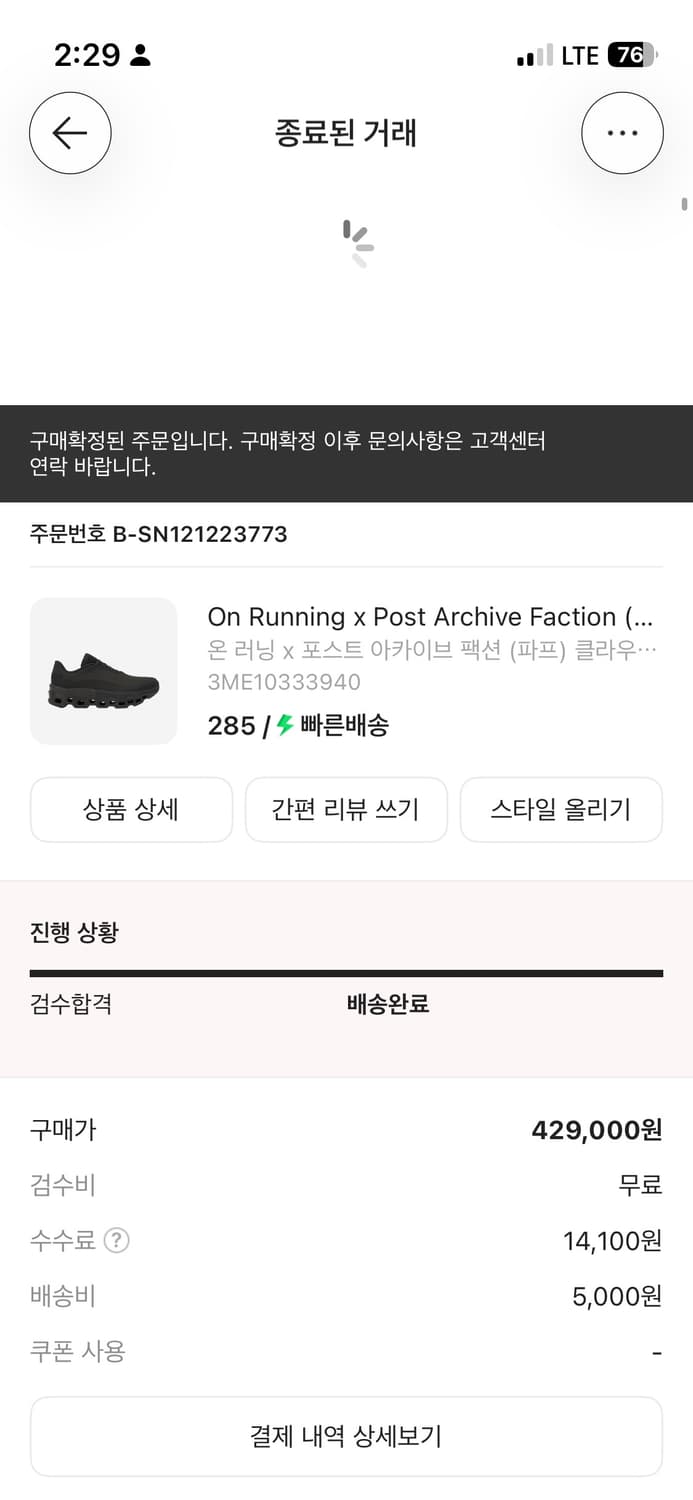Select 스타일 올리기 to upload a style
Image resolution: width=693 pixels, height=1500 pixels.
tap(561, 810)
